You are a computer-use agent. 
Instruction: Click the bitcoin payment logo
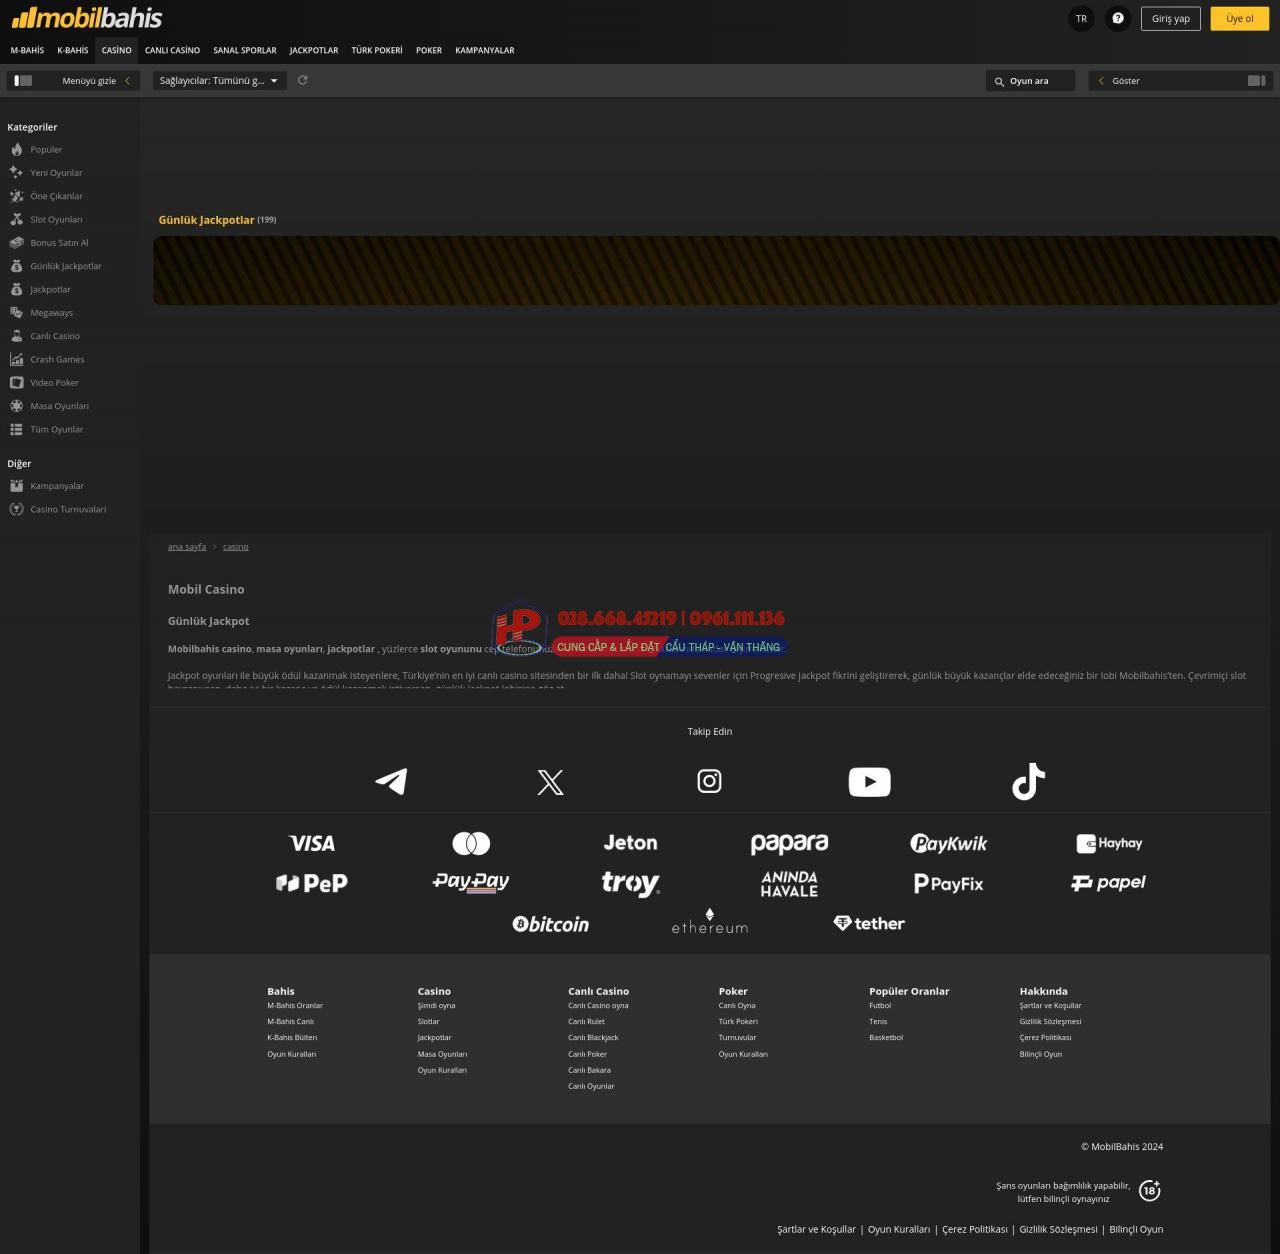point(550,924)
